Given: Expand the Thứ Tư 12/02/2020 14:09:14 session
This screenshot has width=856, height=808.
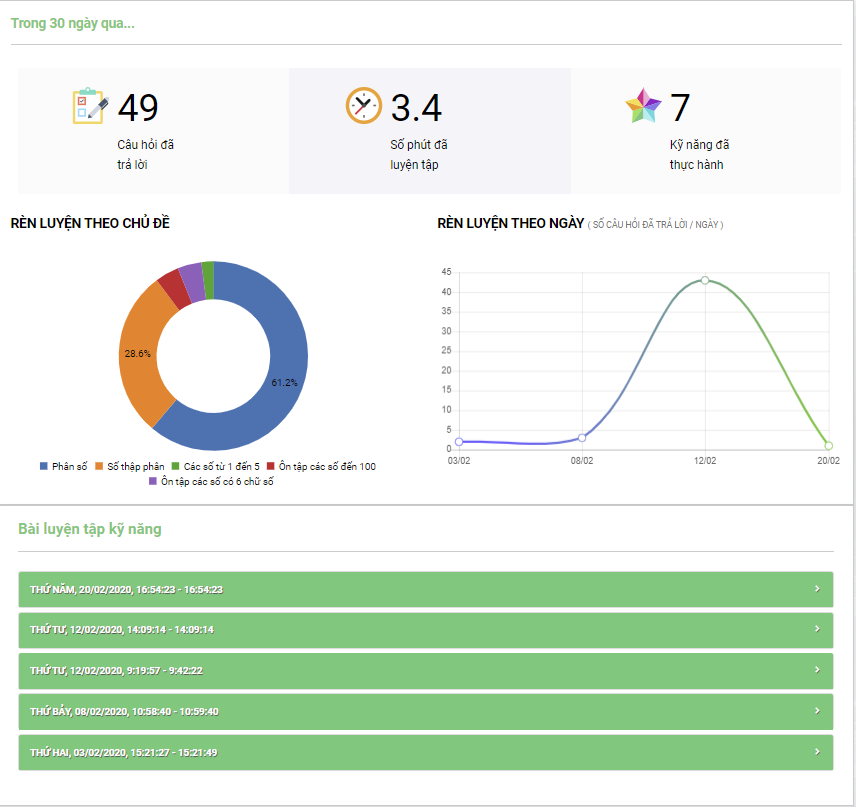Looking at the screenshot, I should pos(425,629).
